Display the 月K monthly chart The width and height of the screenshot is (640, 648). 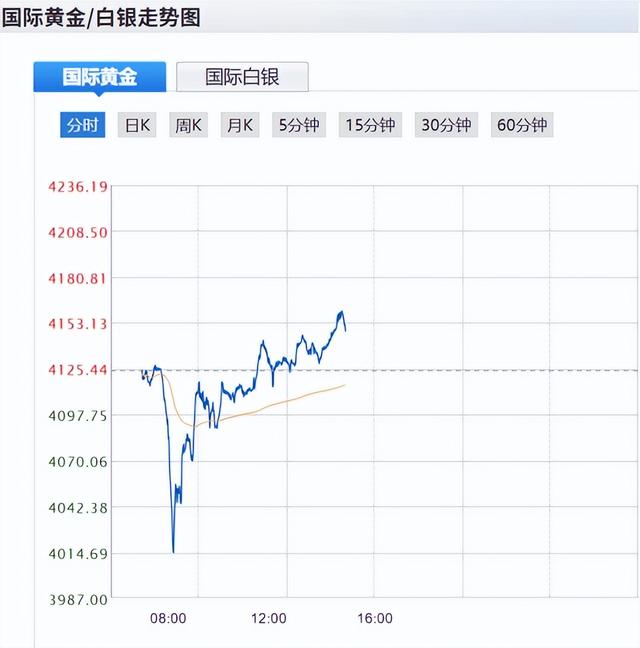240,125
